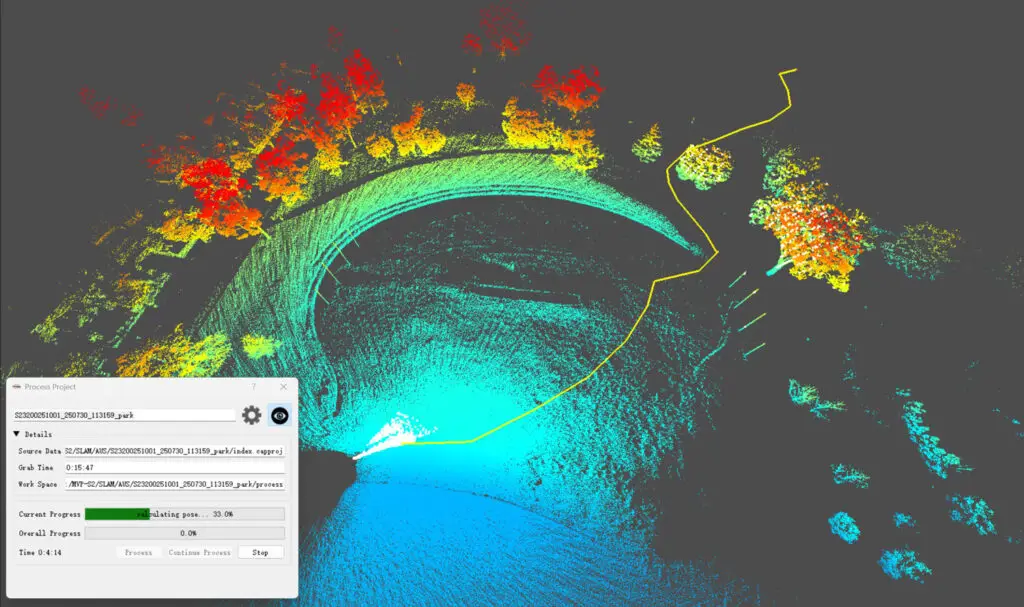Click the elapsed Time readout label

pos(40,552)
